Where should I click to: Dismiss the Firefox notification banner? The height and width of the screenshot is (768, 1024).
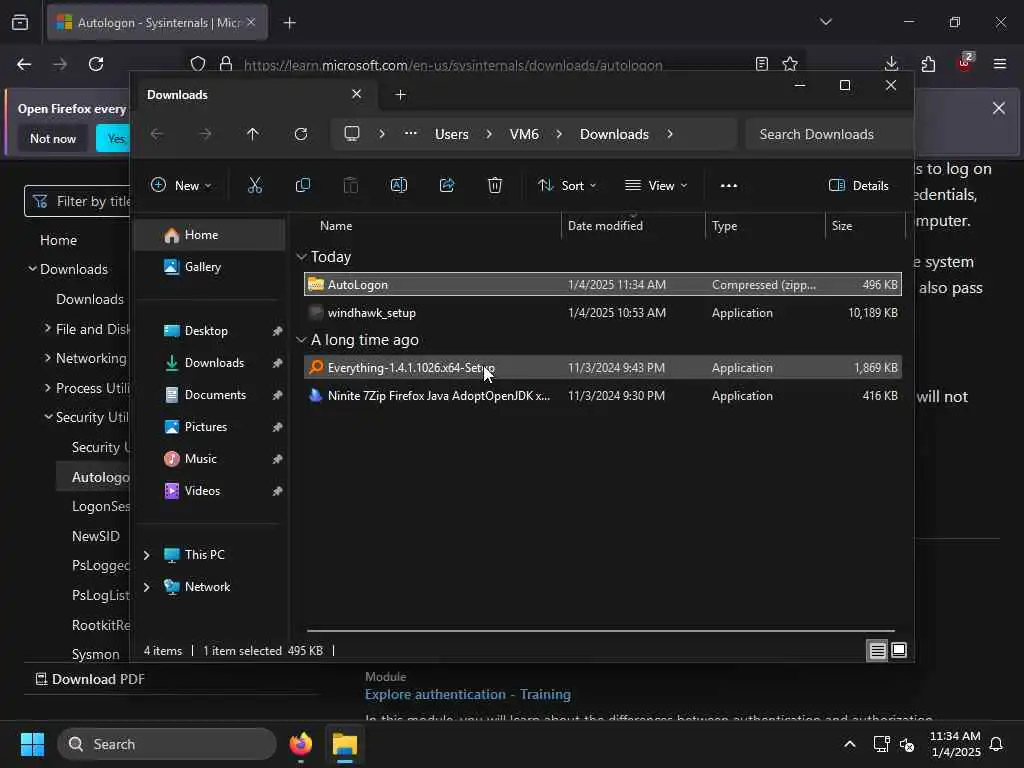(999, 108)
